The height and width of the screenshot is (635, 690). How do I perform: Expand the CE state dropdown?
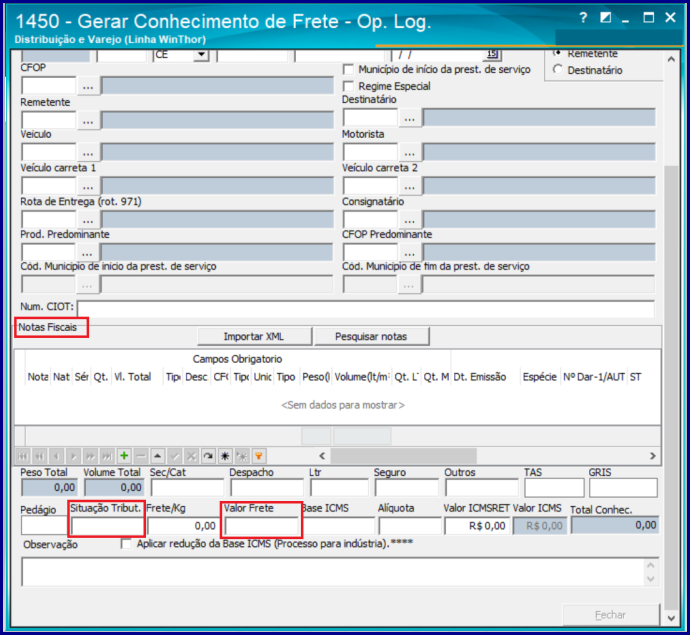(x=202, y=55)
